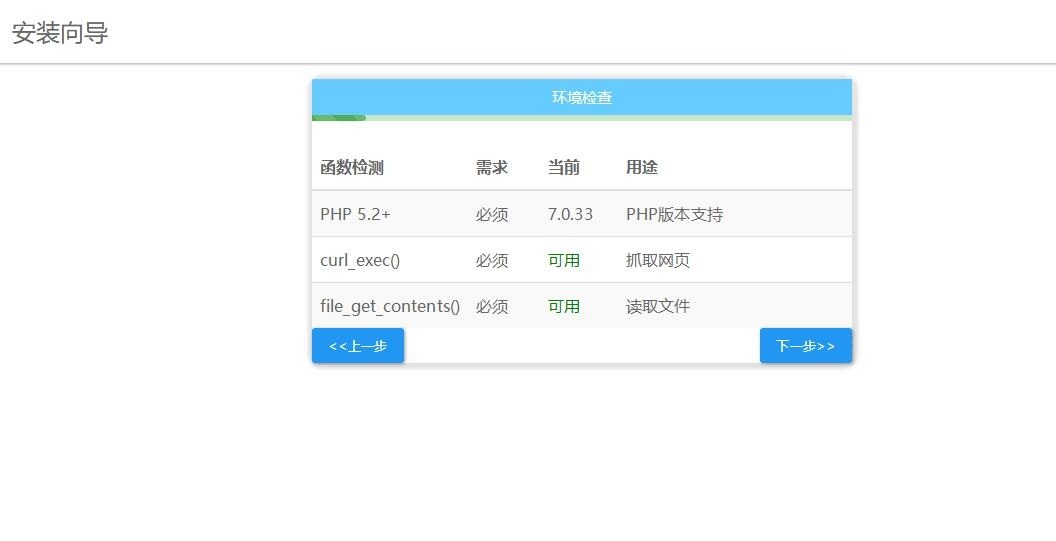This screenshot has height=541, width=1056.
Task: Select the file_get_contents() function entry
Action: pyautogui.click(x=390, y=306)
